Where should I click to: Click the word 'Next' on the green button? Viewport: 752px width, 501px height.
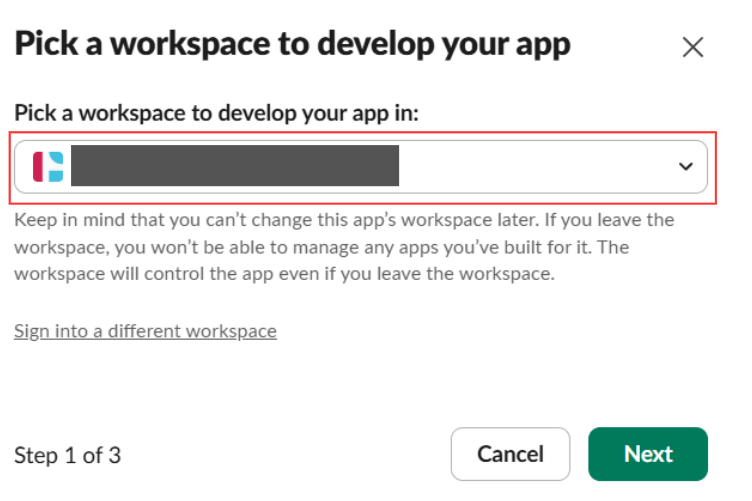coord(648,454)
